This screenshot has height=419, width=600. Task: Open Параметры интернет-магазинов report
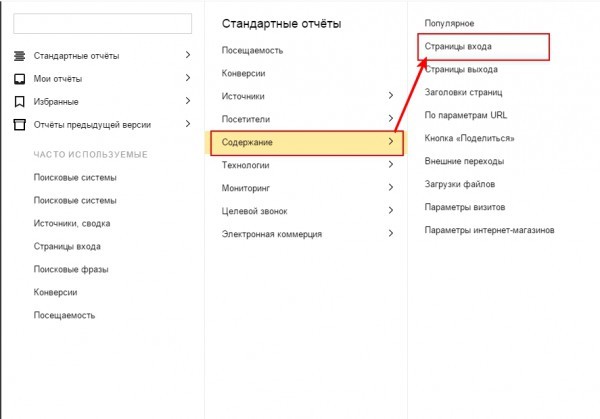click(x=489, y=230)
